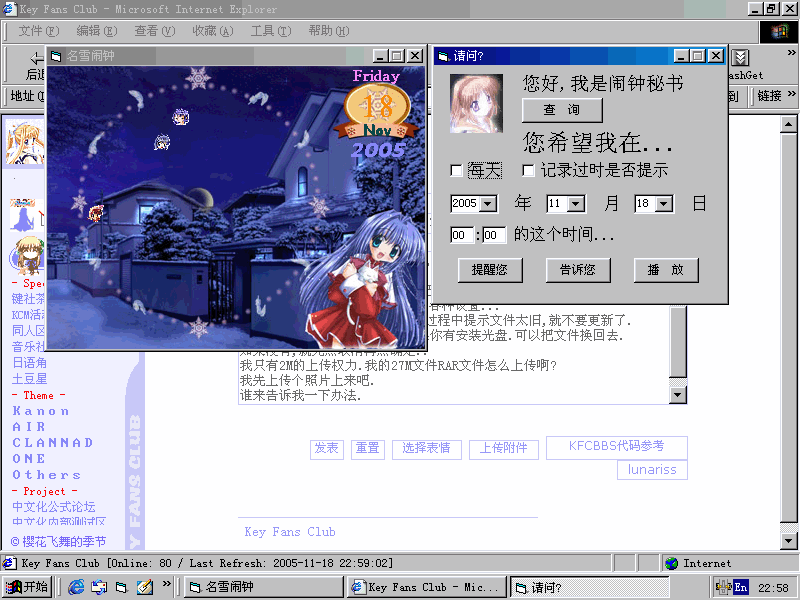Open the 文件 menu
The image size is (800, 600).
click(39, 31)
